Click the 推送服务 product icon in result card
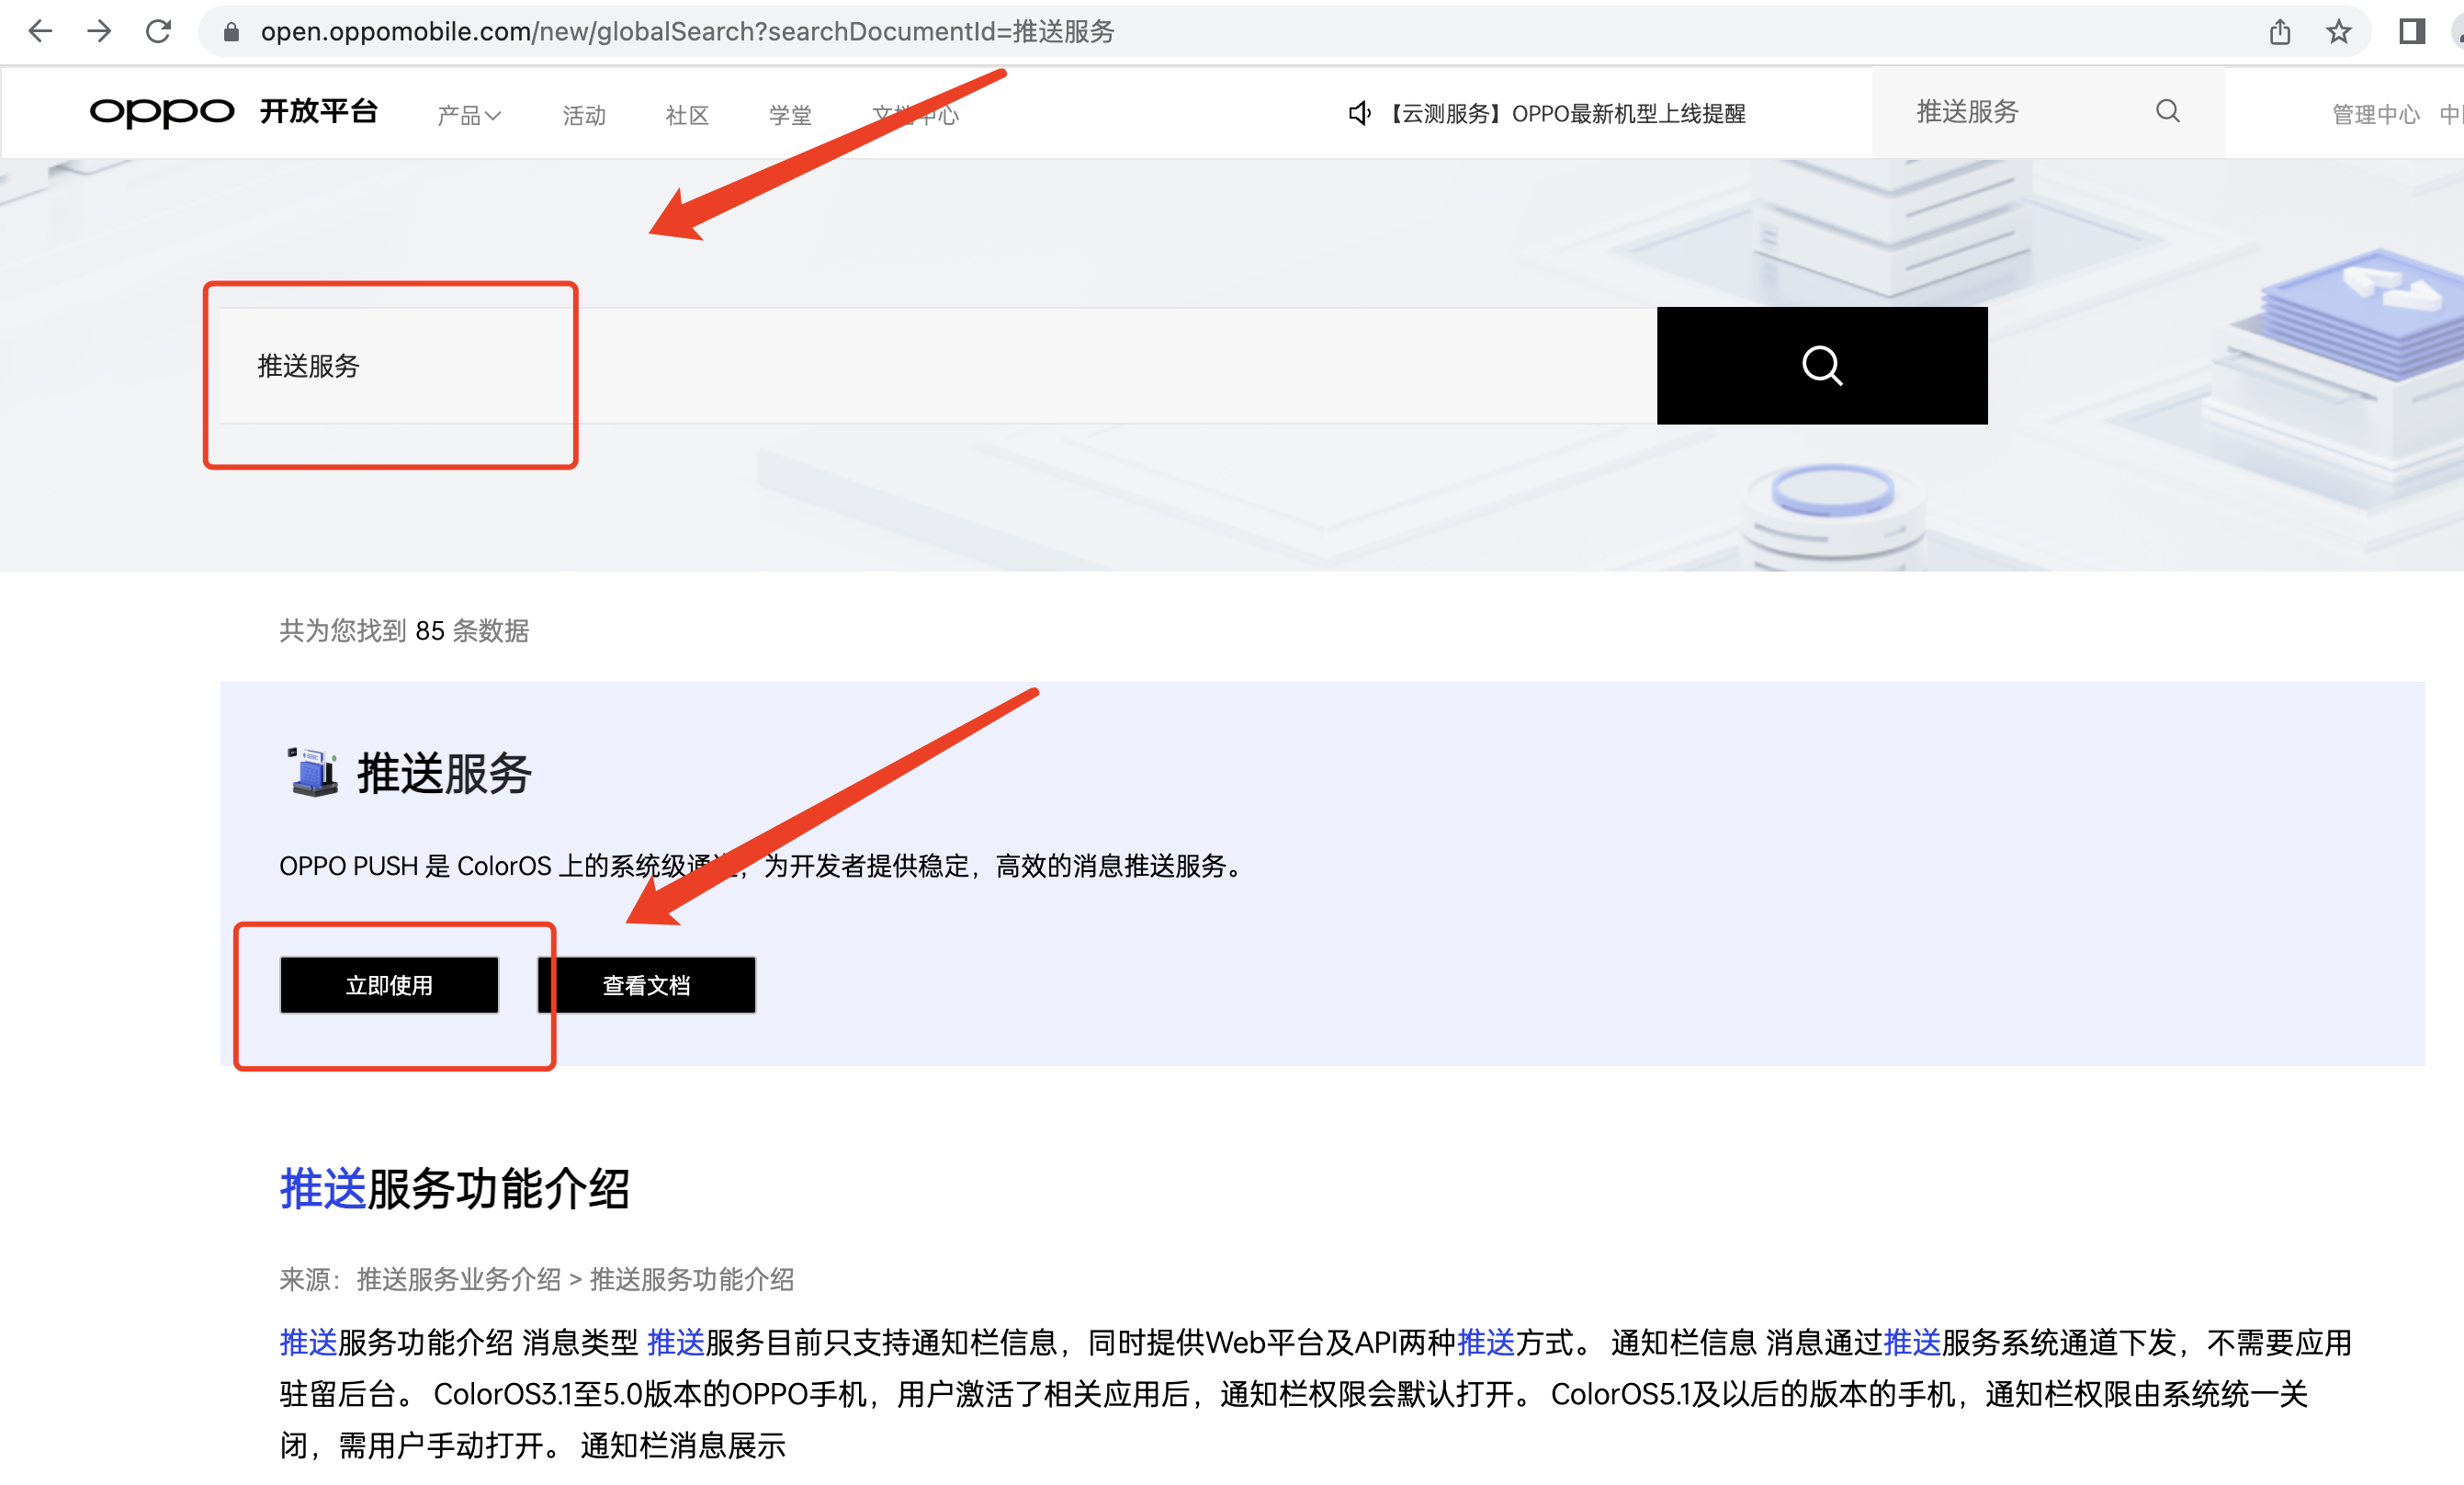 point(313,771)
